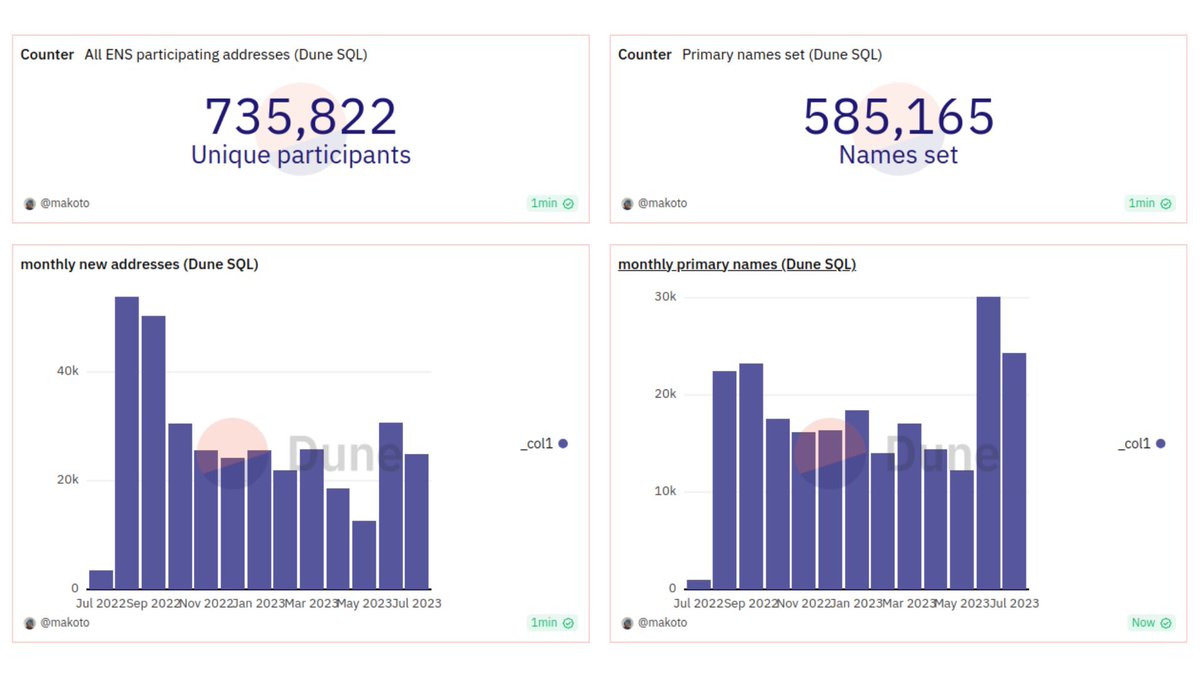Click the 735,822 counter value
Screen dimensions: 1200x675
pos(301,117)
